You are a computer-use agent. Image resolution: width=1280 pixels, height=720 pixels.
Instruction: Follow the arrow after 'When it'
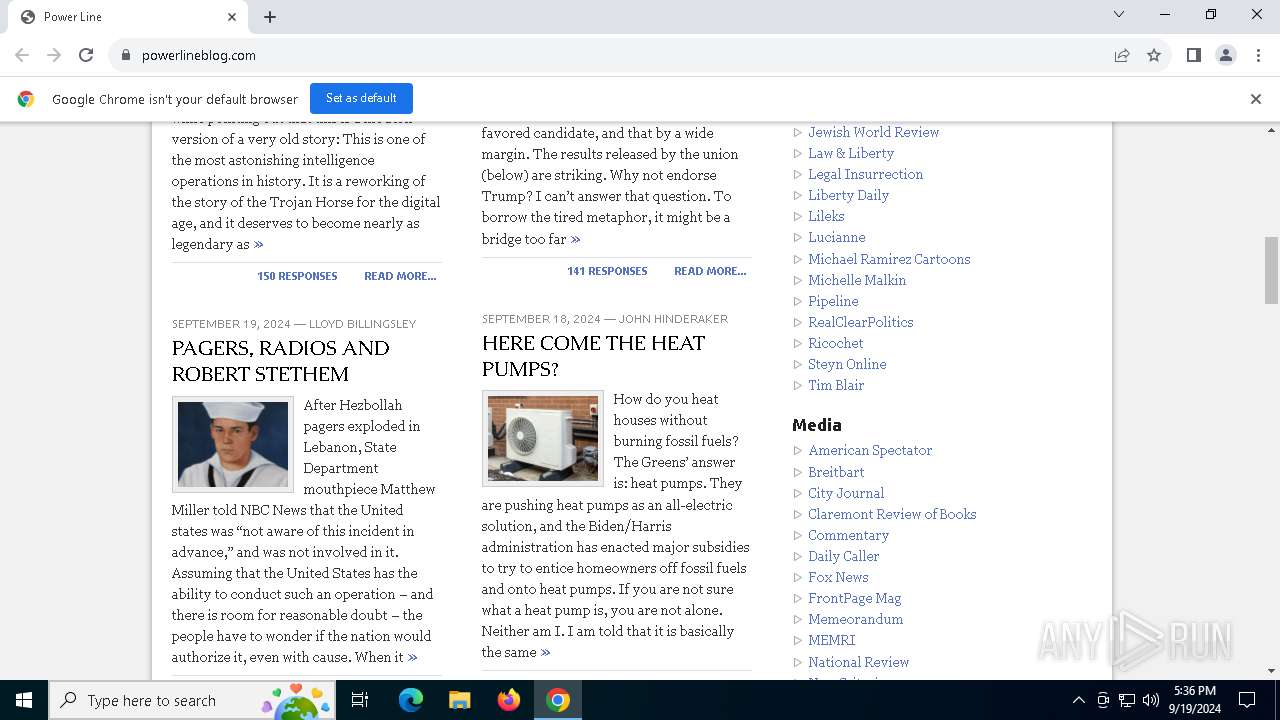click(x=412, y=657)
